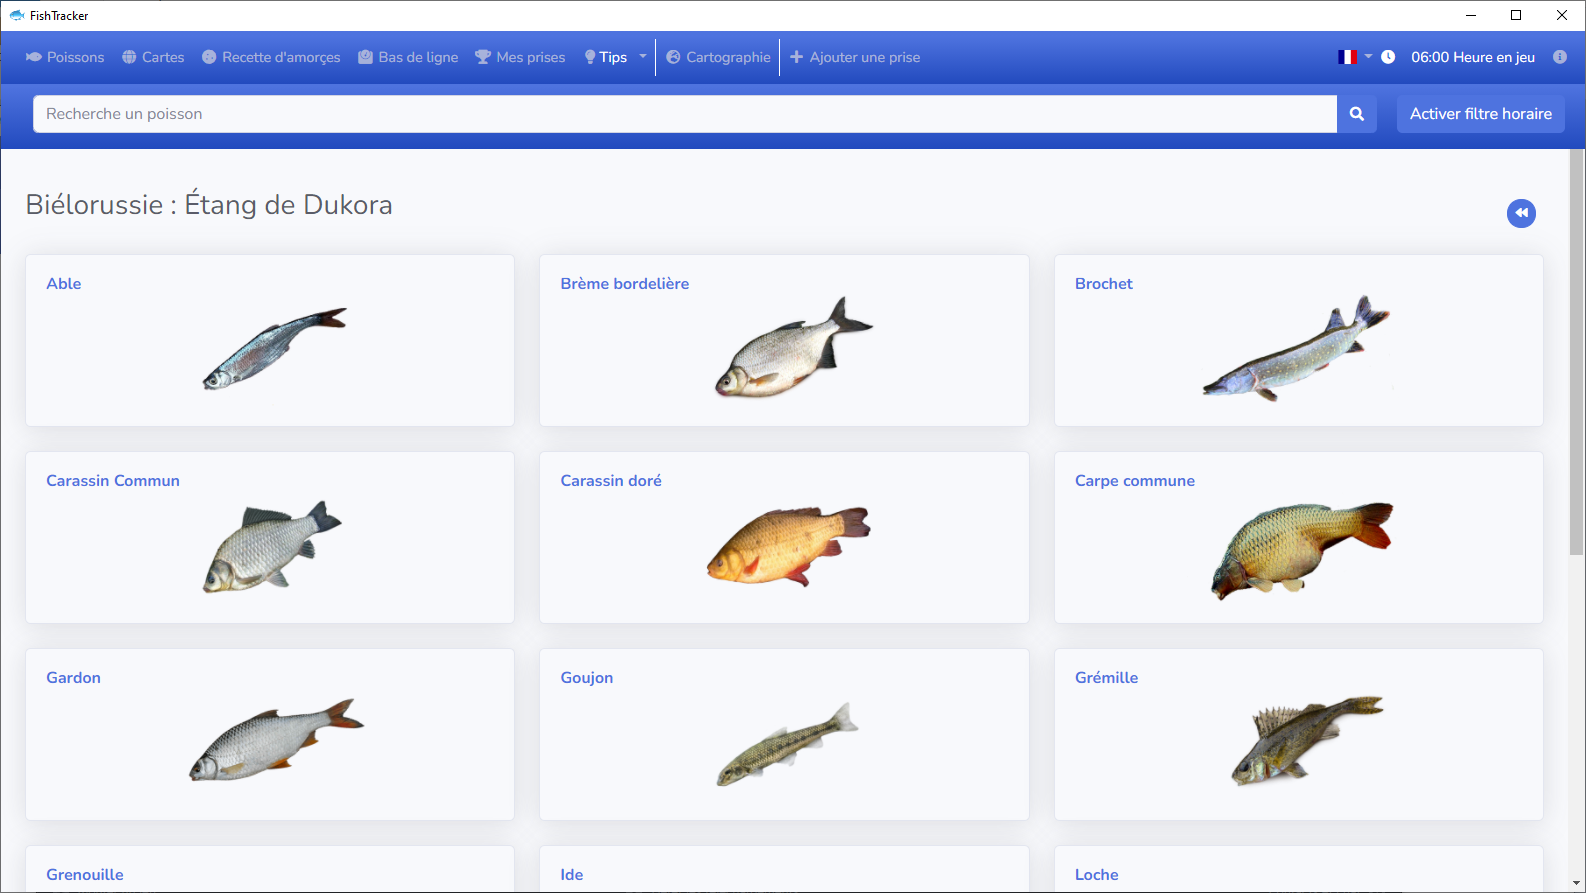1586x893 pixels.
Task: Click the Brochet pike picture
Action: [x=1297, y=348]
